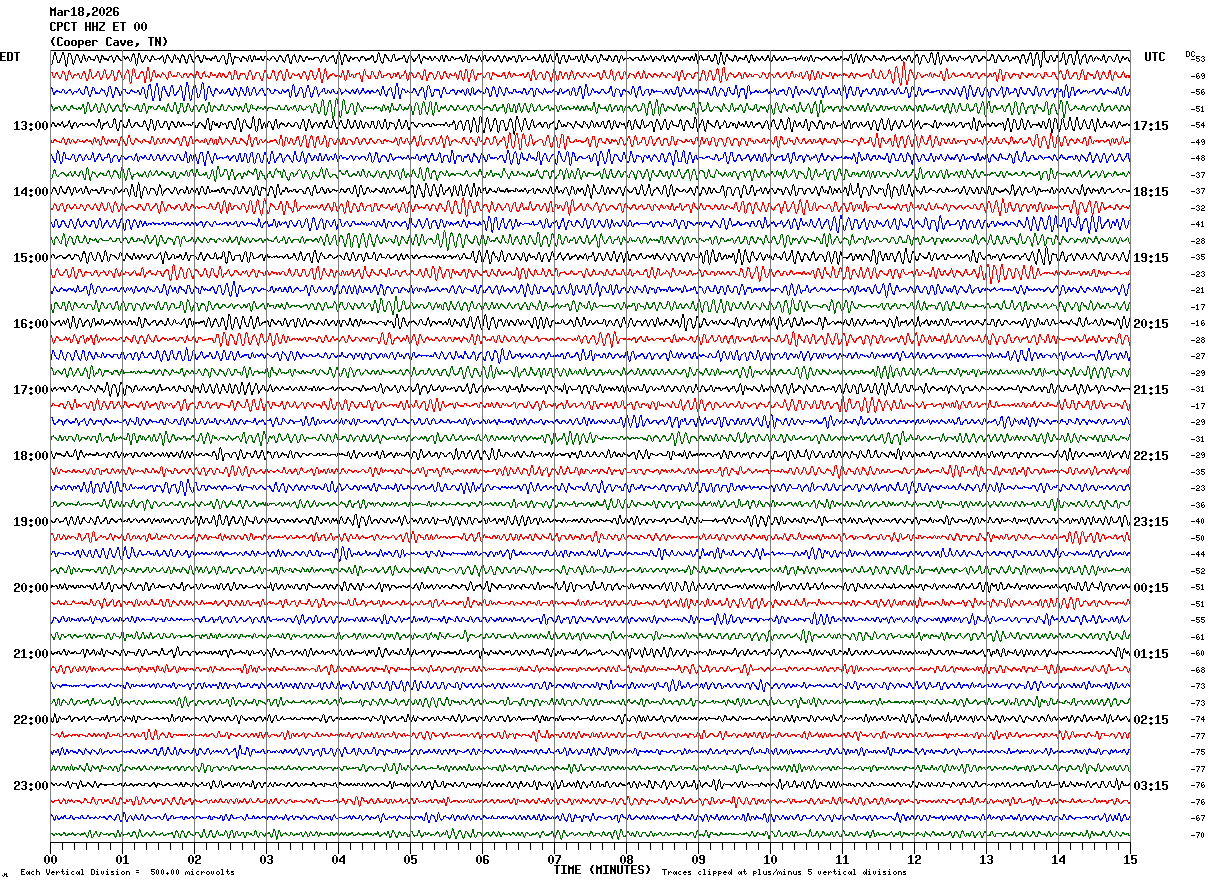The image size is (1210, 886).
Task: Select the 17:00 EDT row label
Action: [30, 390]
